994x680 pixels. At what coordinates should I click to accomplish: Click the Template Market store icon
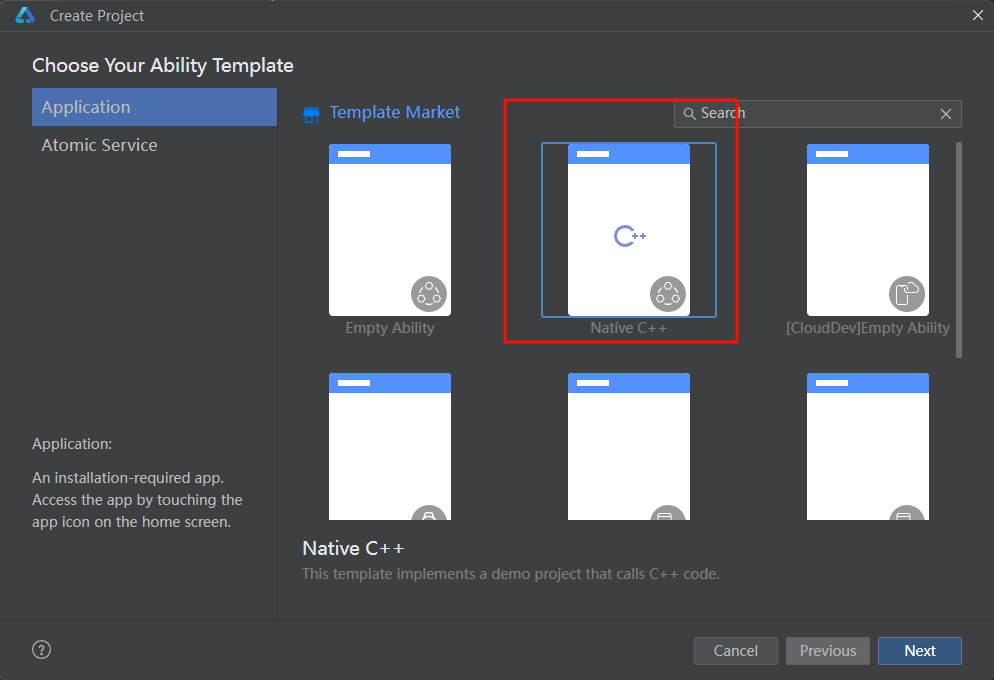(x=311, y=114)
